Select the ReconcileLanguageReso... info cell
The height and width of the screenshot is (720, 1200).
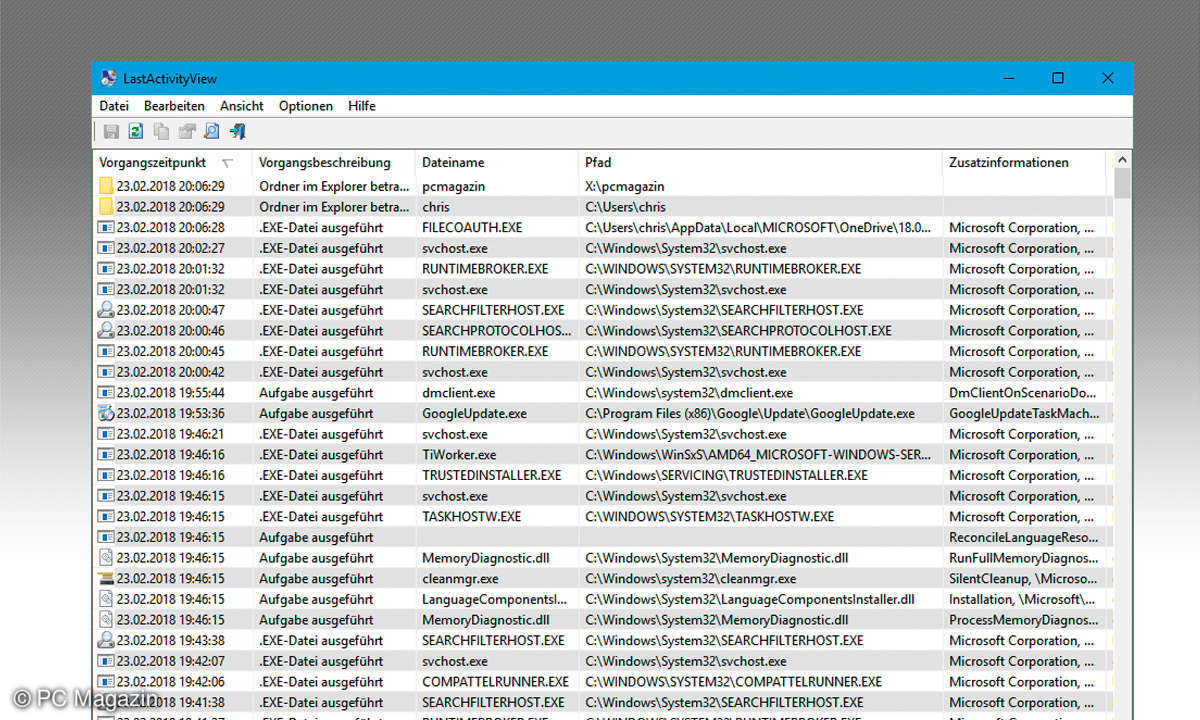pos(1024,537)
